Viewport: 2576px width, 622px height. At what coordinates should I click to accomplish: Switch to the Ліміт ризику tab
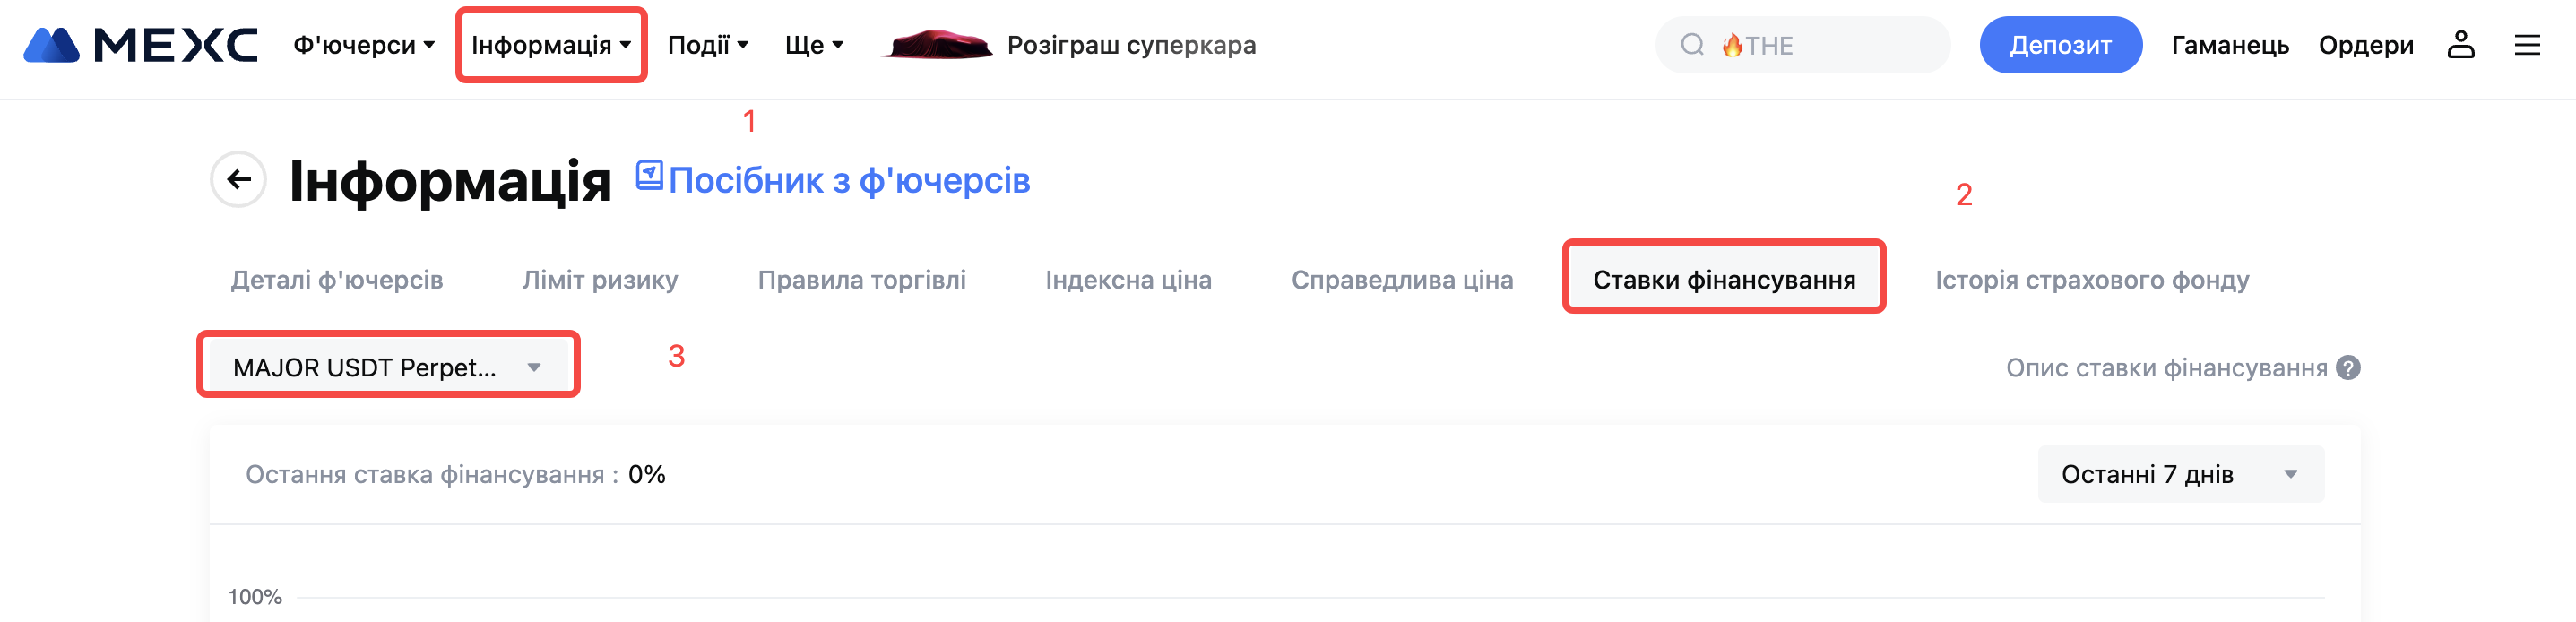coord(600,280)
